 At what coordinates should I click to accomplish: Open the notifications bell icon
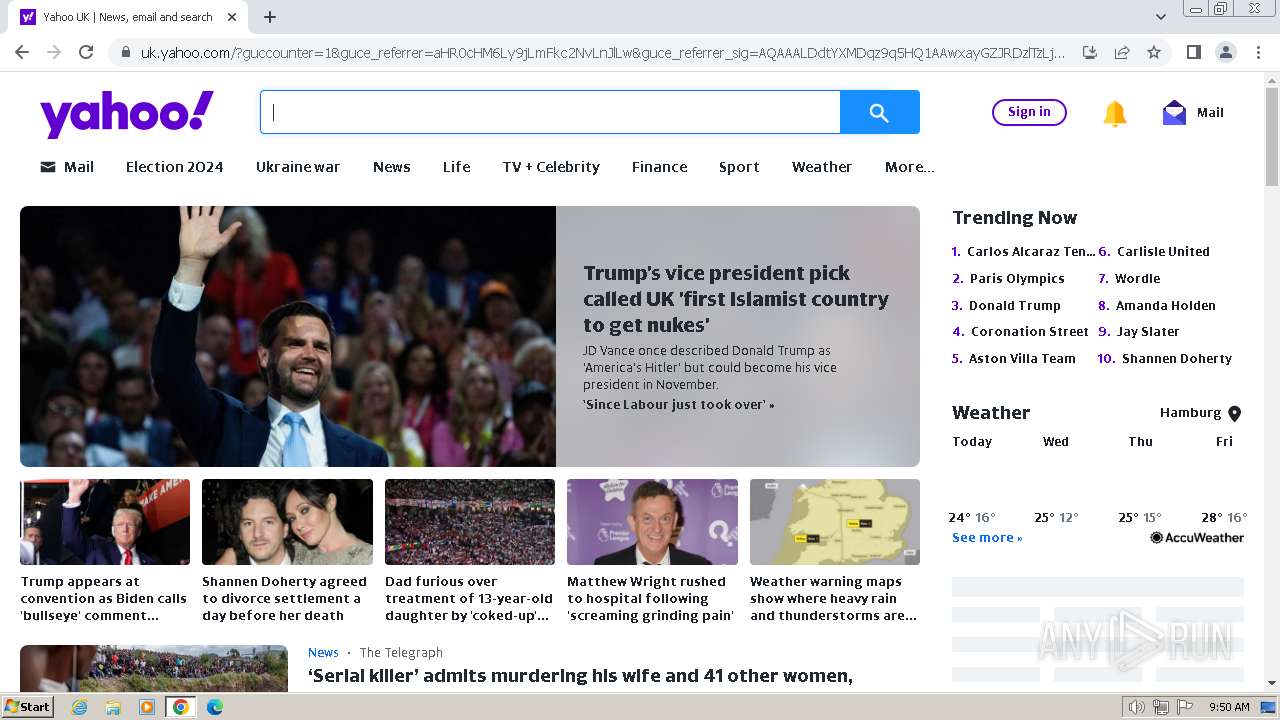click(1114, 113)
